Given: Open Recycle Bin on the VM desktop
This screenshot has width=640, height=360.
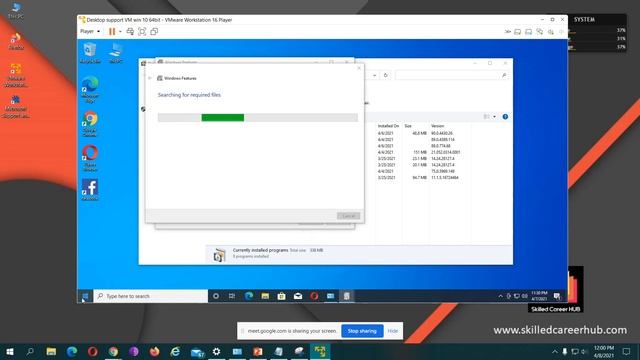Looking at the screenshot, I should click(x=90, y=53).
